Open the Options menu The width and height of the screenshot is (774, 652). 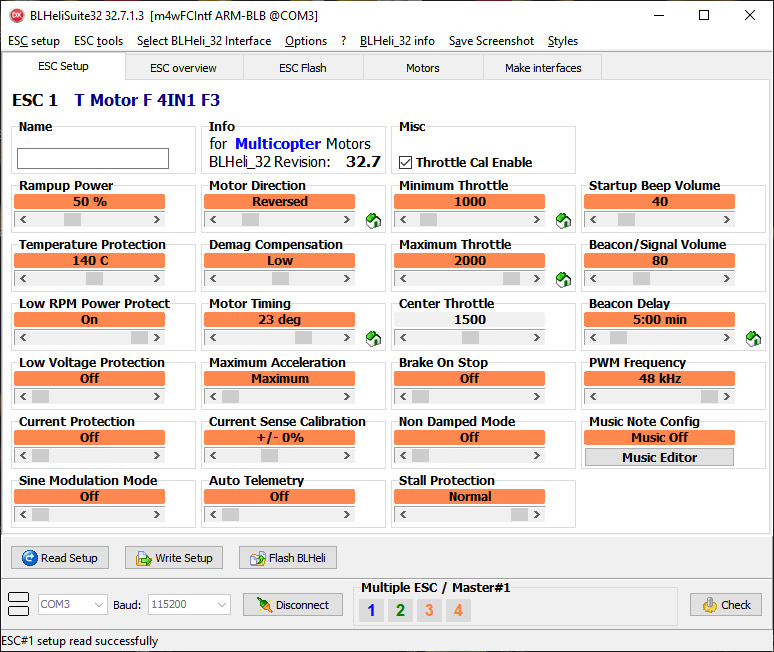(x=306, y=41)
